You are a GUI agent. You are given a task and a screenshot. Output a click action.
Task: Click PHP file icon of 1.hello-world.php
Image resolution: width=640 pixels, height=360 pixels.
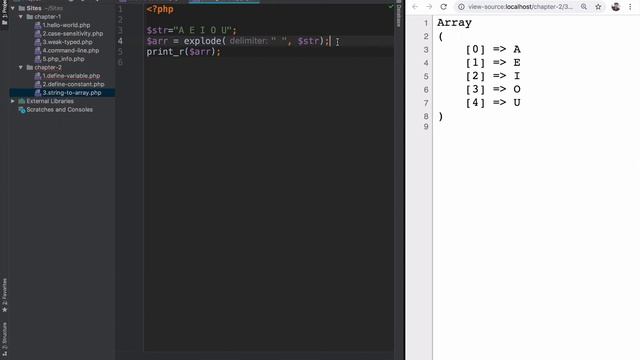(x=38, y=25)
